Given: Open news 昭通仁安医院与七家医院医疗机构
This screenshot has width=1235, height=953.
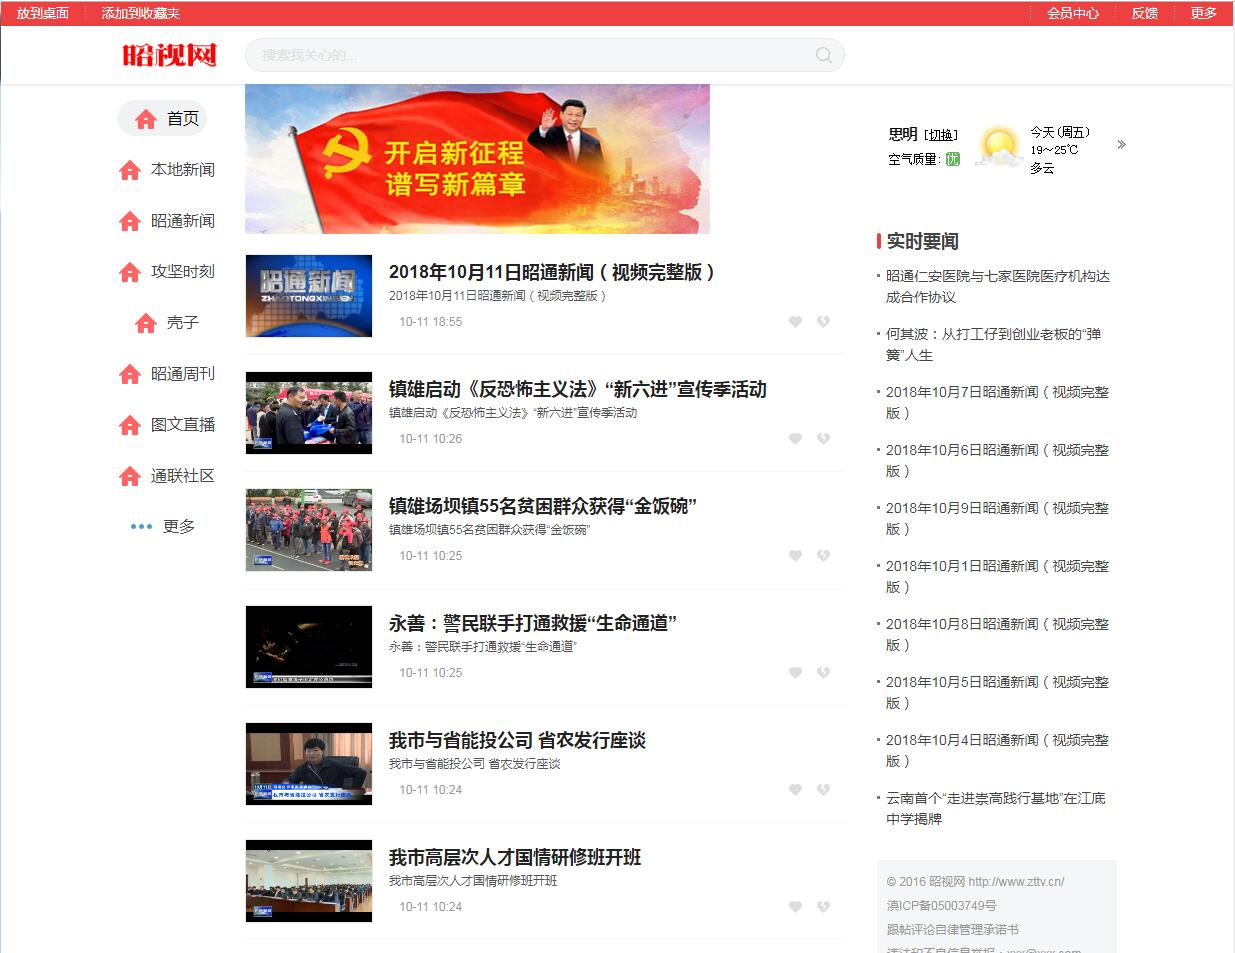Looking at the screenshot, I should tap(997, 286).
